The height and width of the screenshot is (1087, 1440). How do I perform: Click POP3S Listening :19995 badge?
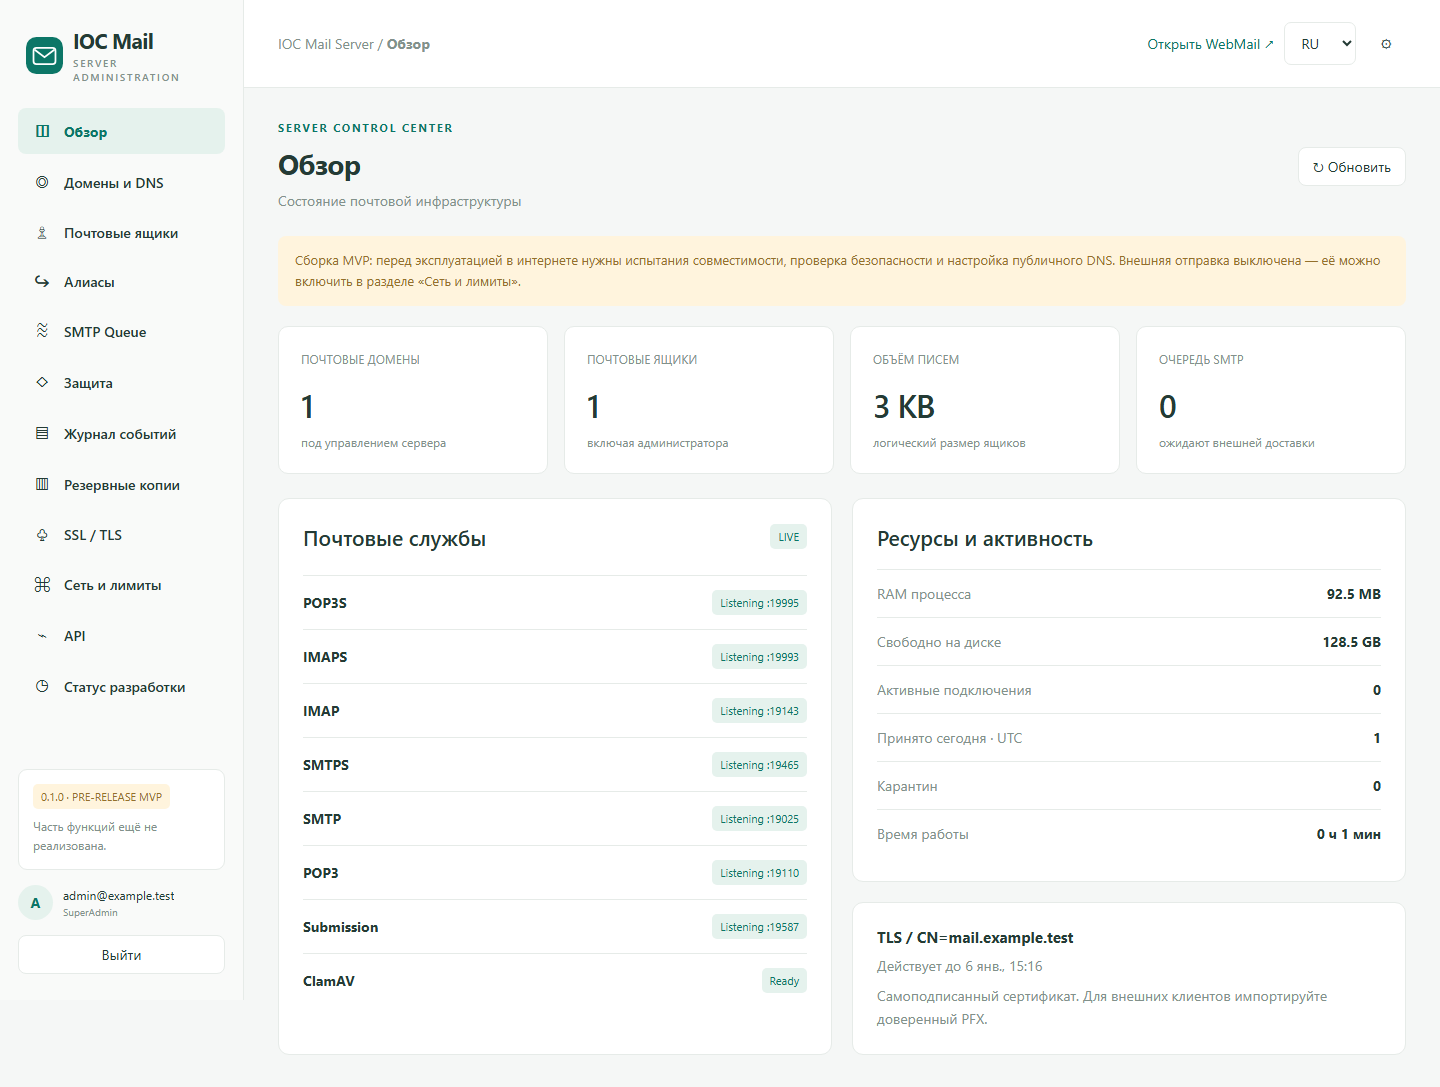tap(759, 603)
